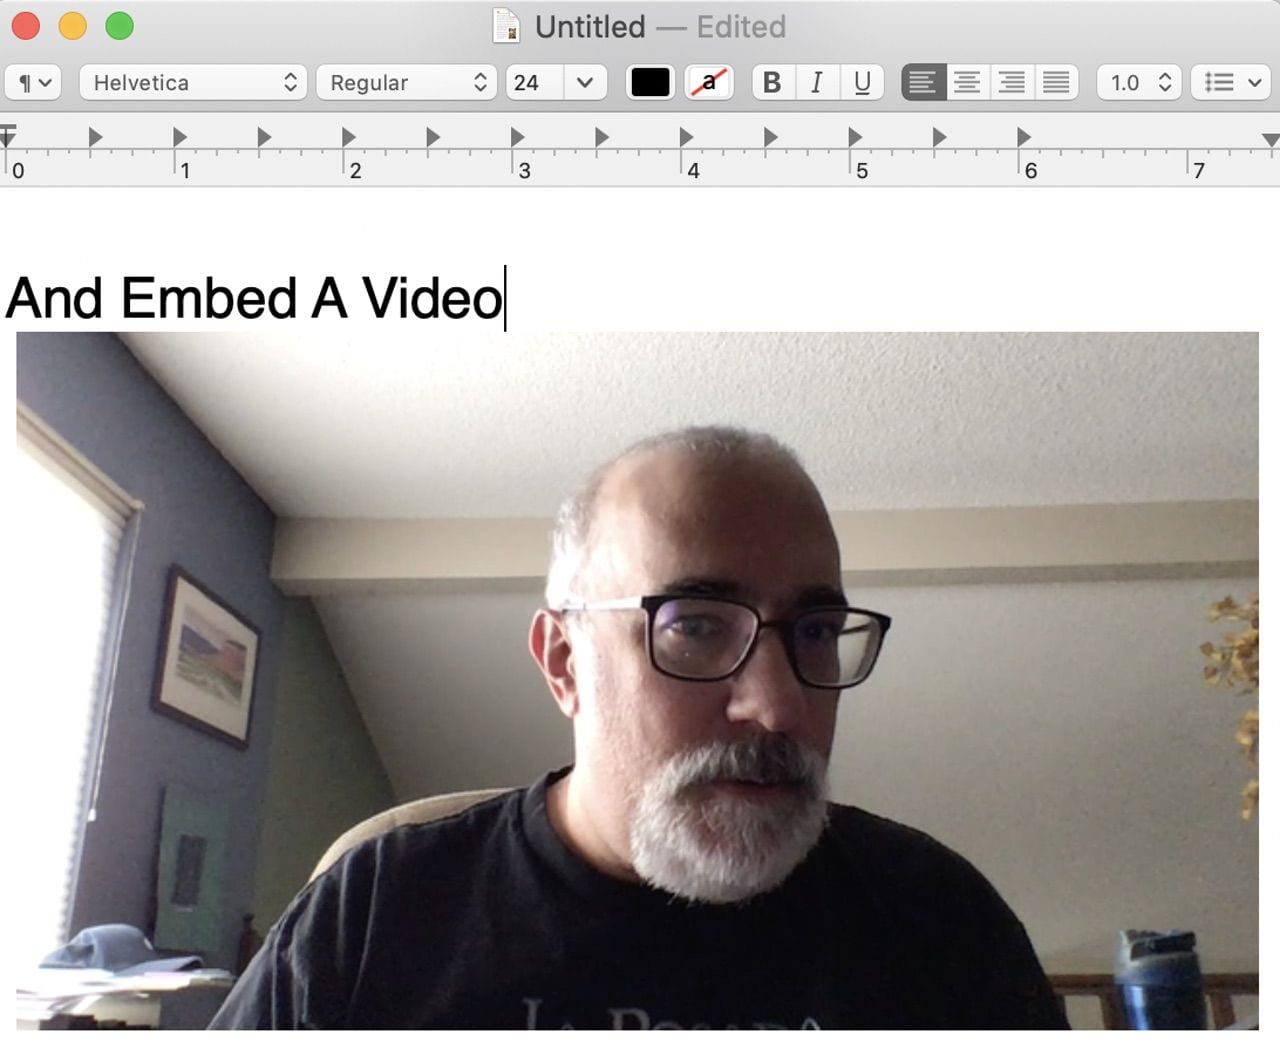The image size is (1280, 1048).
Task: Align text to the right
Action: [x=1011, y=83]
